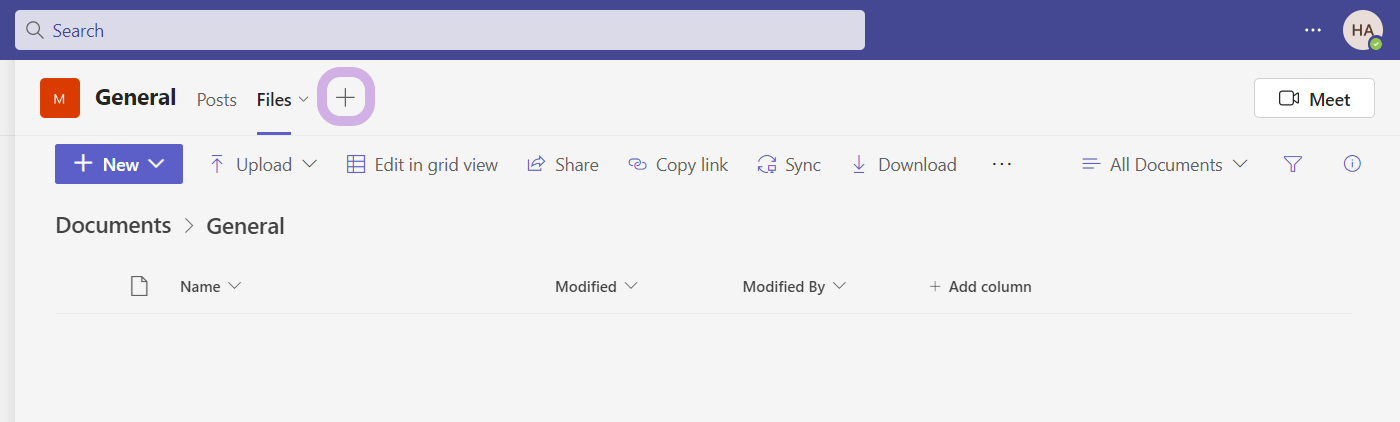Click Copy link in the toolbar
The width and height of the screenshot is (1400, 422).
tap(678, 165)
